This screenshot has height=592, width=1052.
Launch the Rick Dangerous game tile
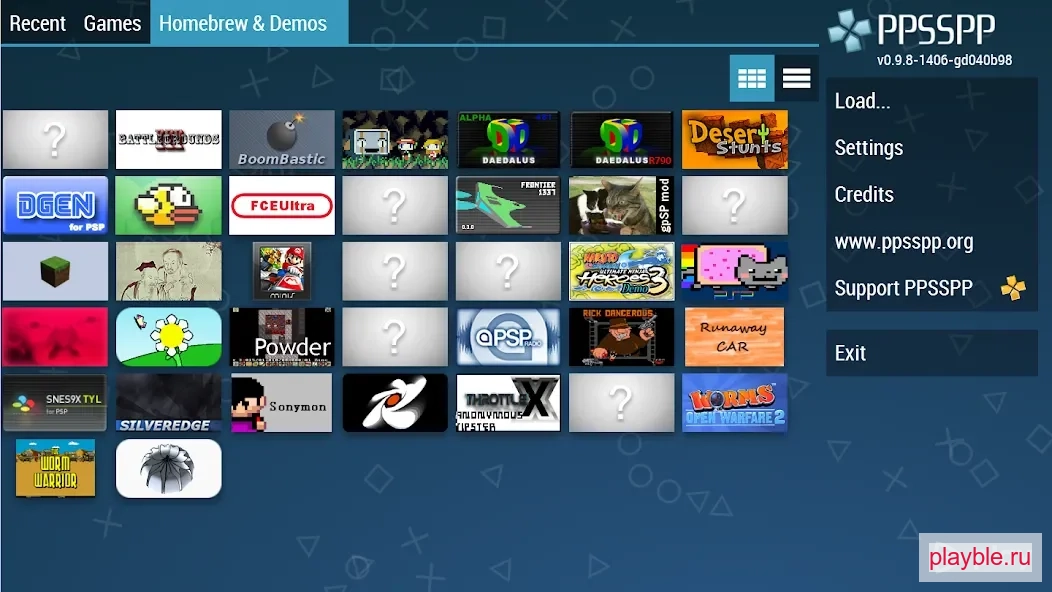click(x=621, y=337)
